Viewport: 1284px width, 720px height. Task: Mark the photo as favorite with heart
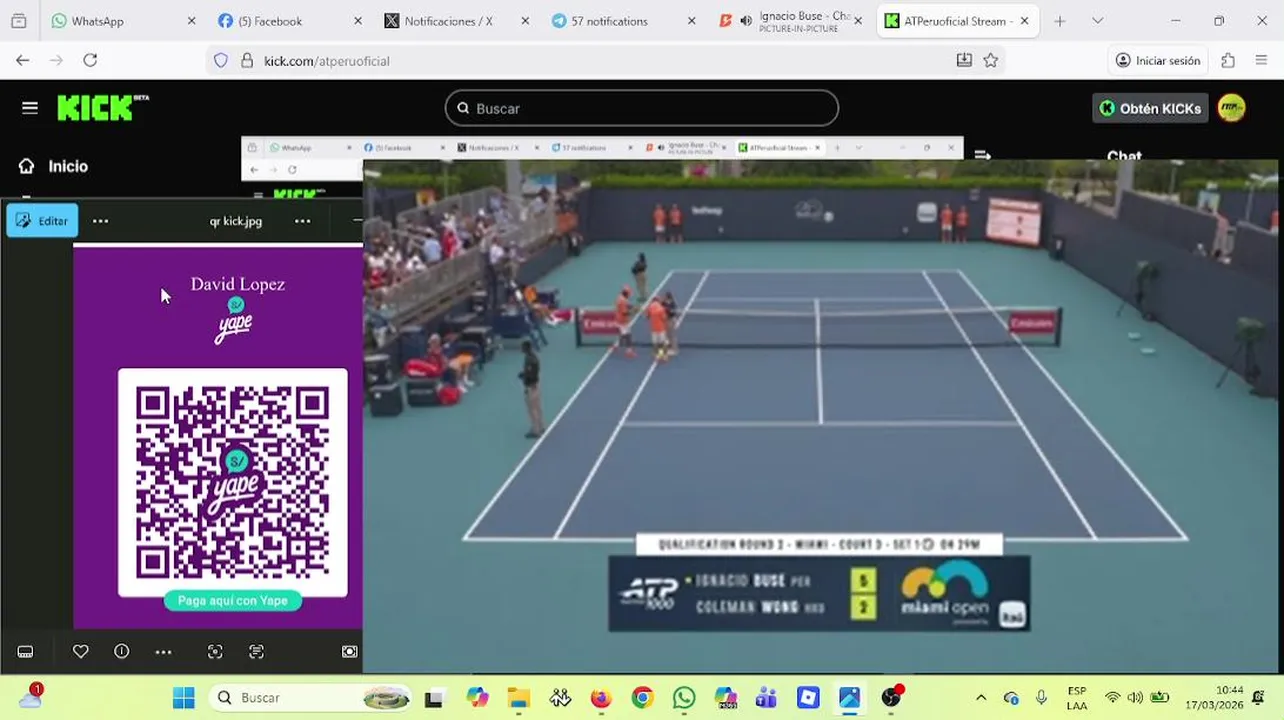point(81,651)
